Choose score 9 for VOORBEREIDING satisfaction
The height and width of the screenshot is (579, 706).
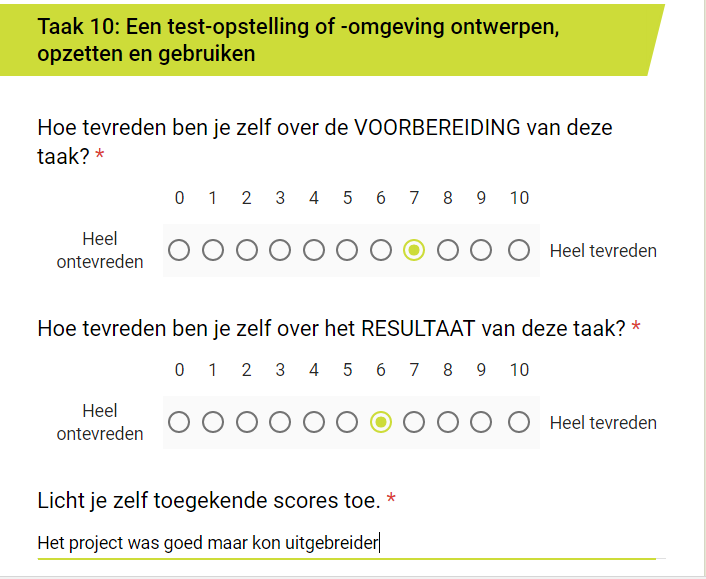click(x=481, y=250)
